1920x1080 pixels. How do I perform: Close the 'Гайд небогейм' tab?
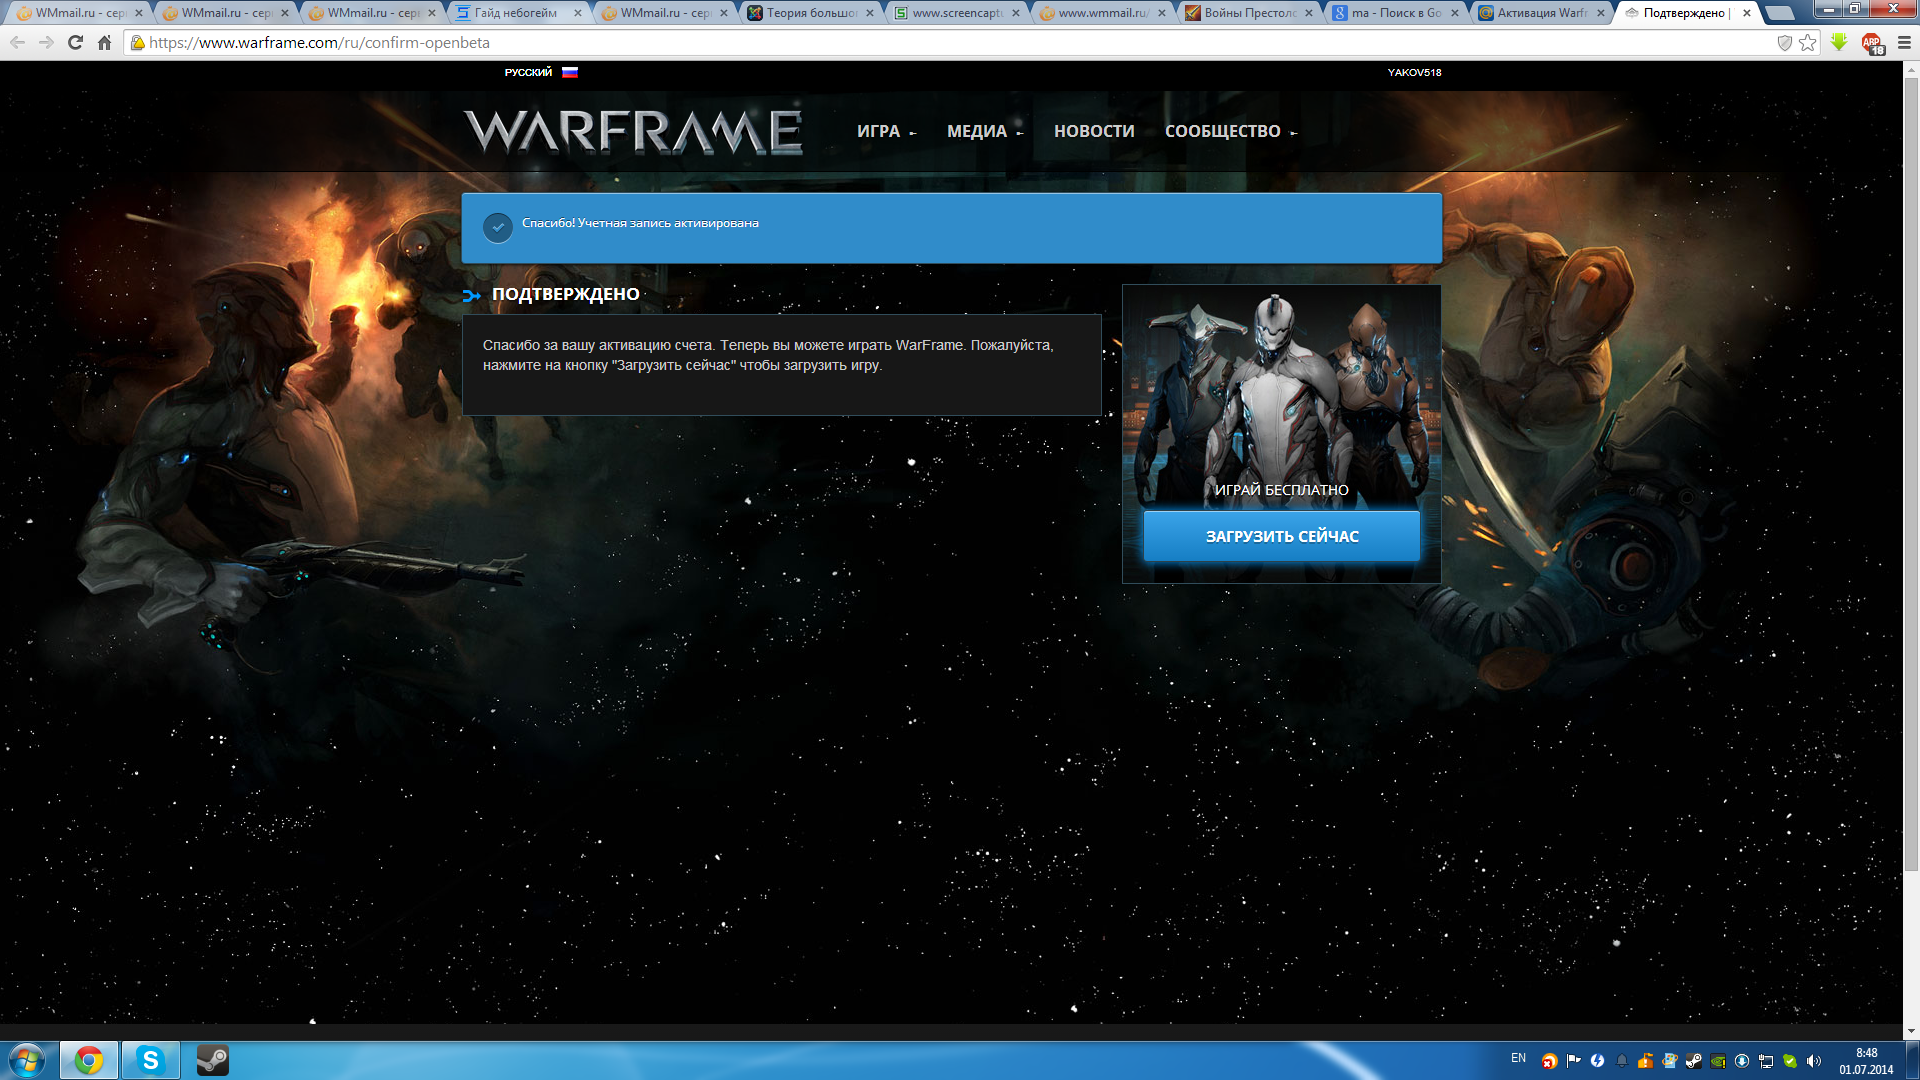coord(578,13)
